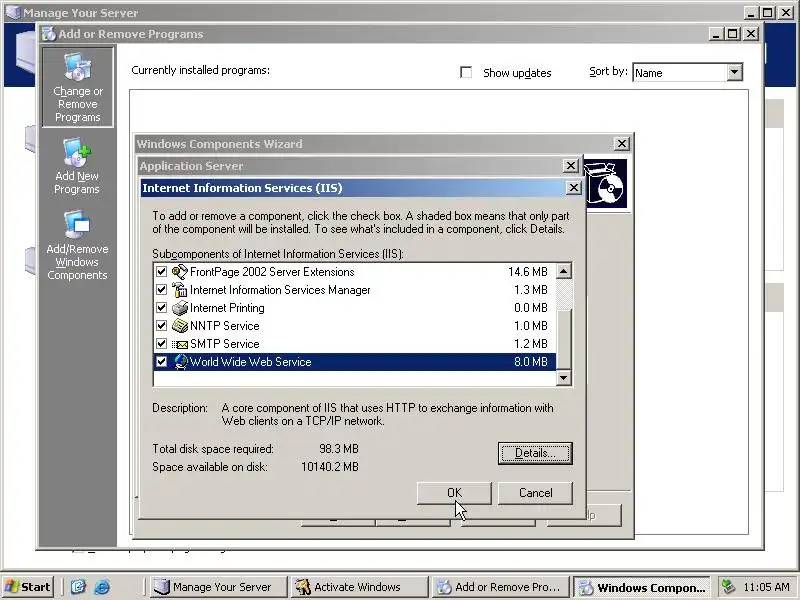Select the SMTP Service row text
The height and width of the screenshot is (600, 800).
coord(224,344)
